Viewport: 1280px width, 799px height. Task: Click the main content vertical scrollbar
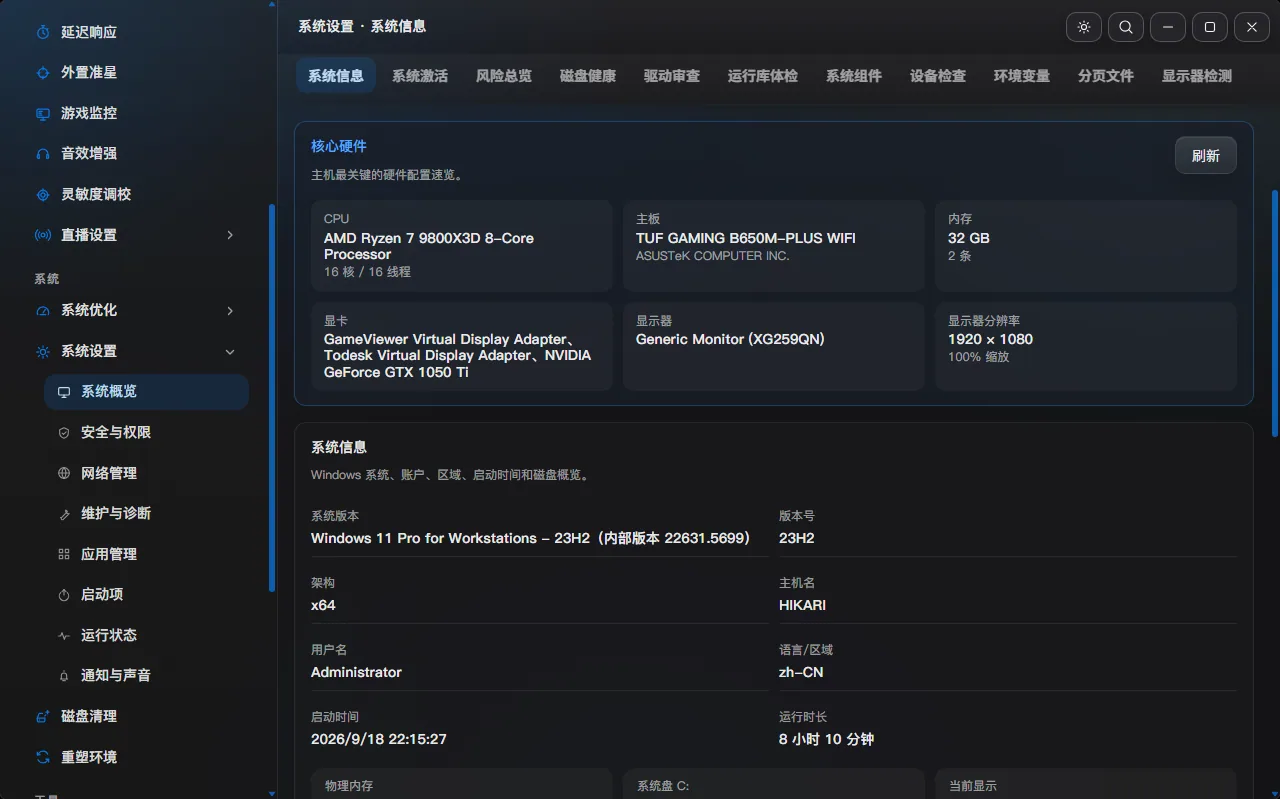(x=1274, y=313)
